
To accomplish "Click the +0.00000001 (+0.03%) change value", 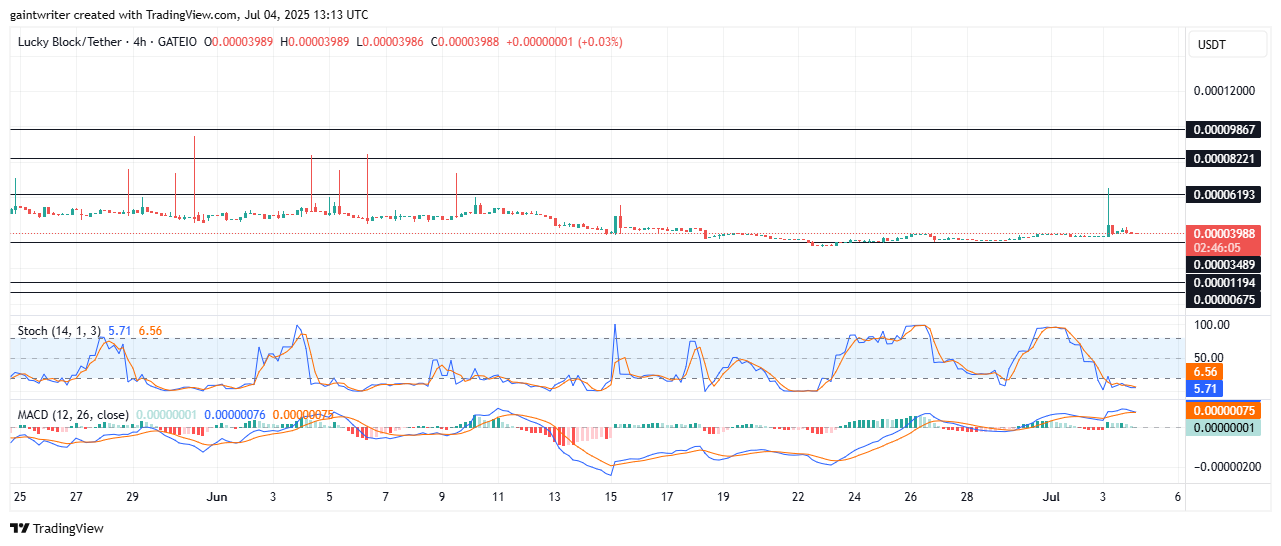I will 564,42.
